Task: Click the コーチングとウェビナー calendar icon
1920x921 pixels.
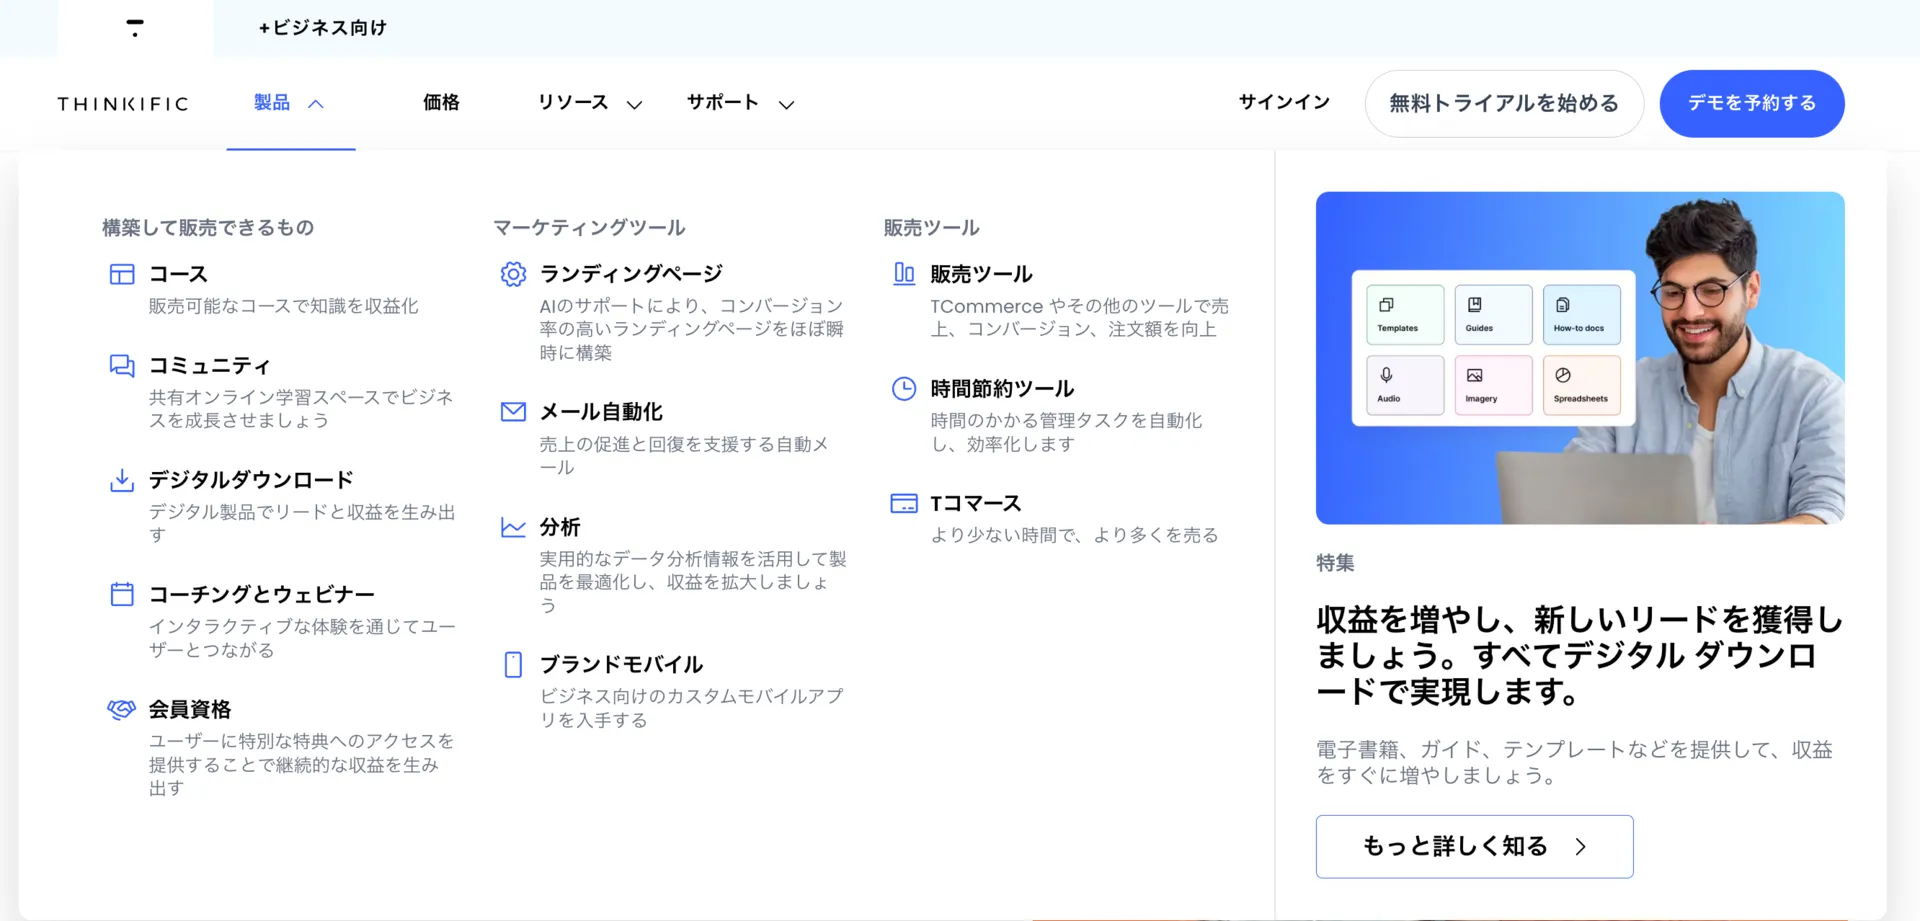Action: coord(122,595)
